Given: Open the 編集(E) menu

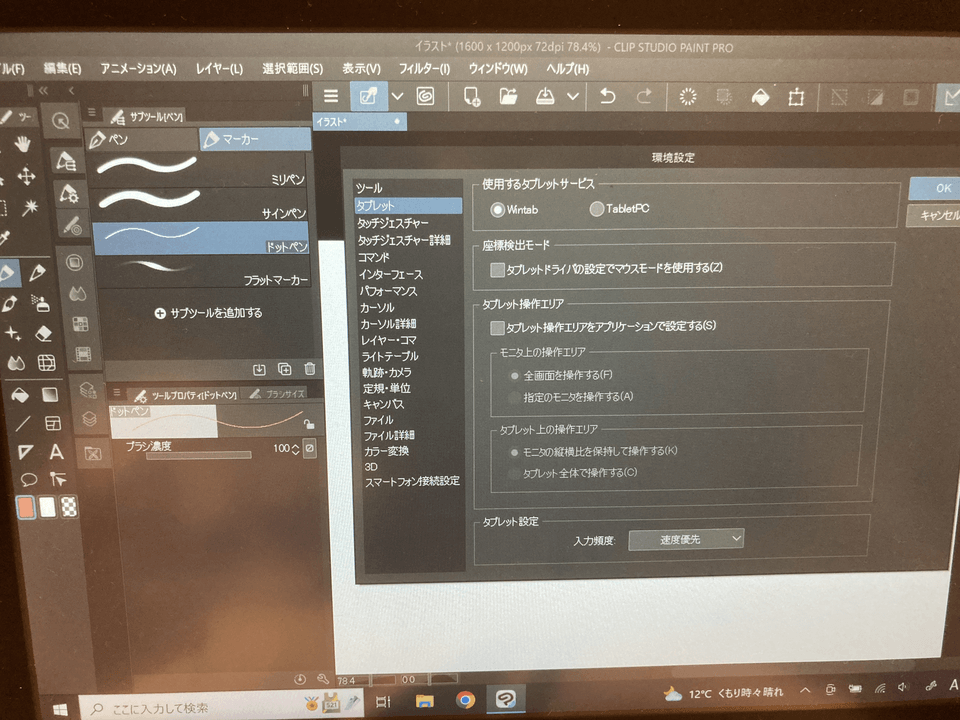Looking at the screenshot, I should pos(62,69).
